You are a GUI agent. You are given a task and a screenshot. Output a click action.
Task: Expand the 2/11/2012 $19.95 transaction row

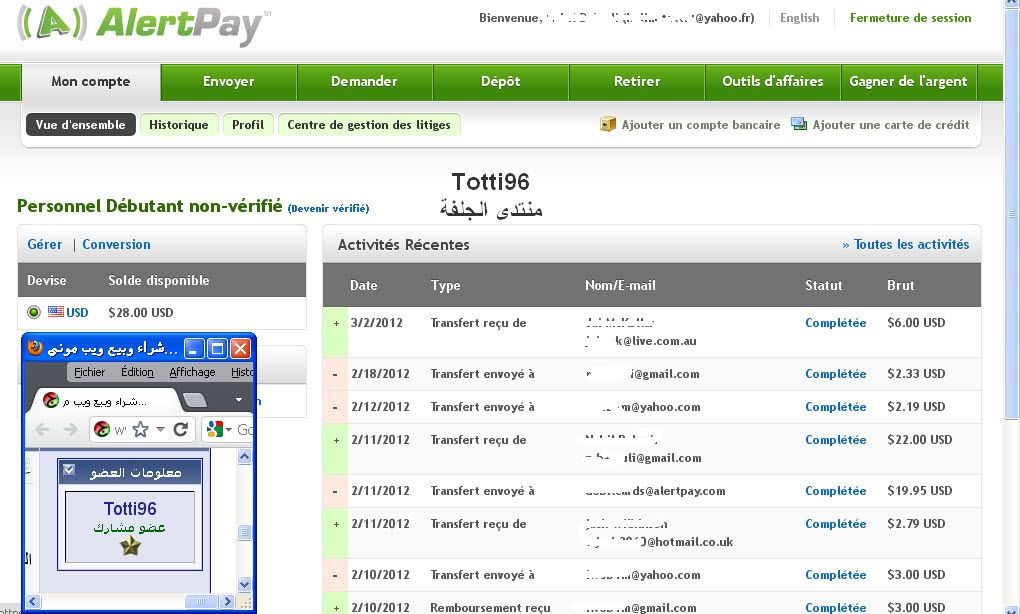(336, 491)
